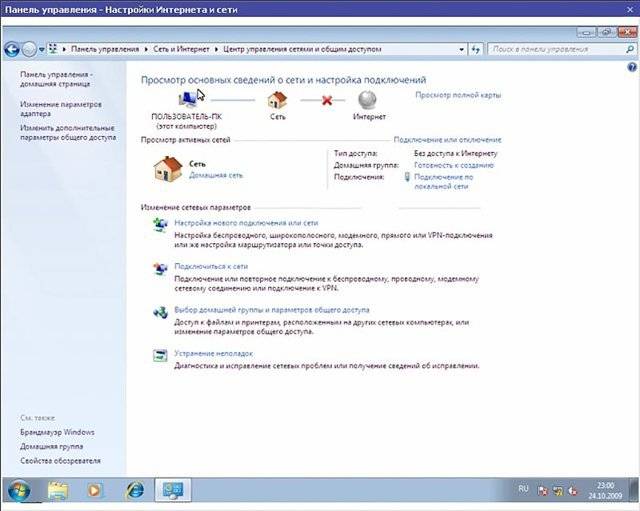
Task: Click the RU language indicator in tray
Action: point(523,488)
